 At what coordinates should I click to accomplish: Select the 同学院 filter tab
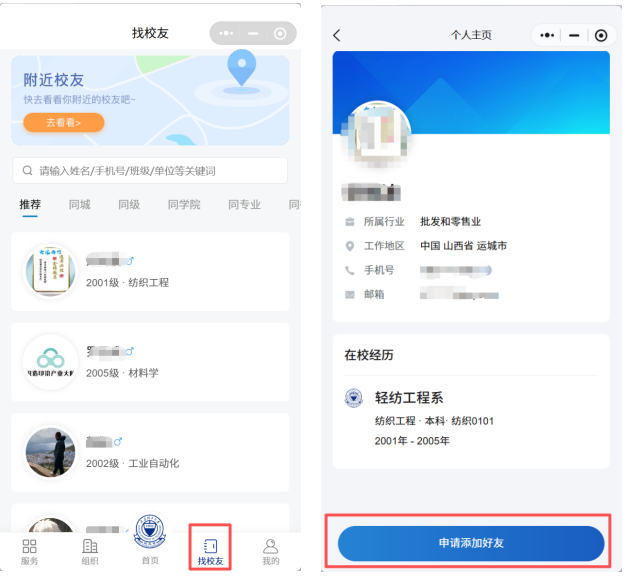pos(184,205)
